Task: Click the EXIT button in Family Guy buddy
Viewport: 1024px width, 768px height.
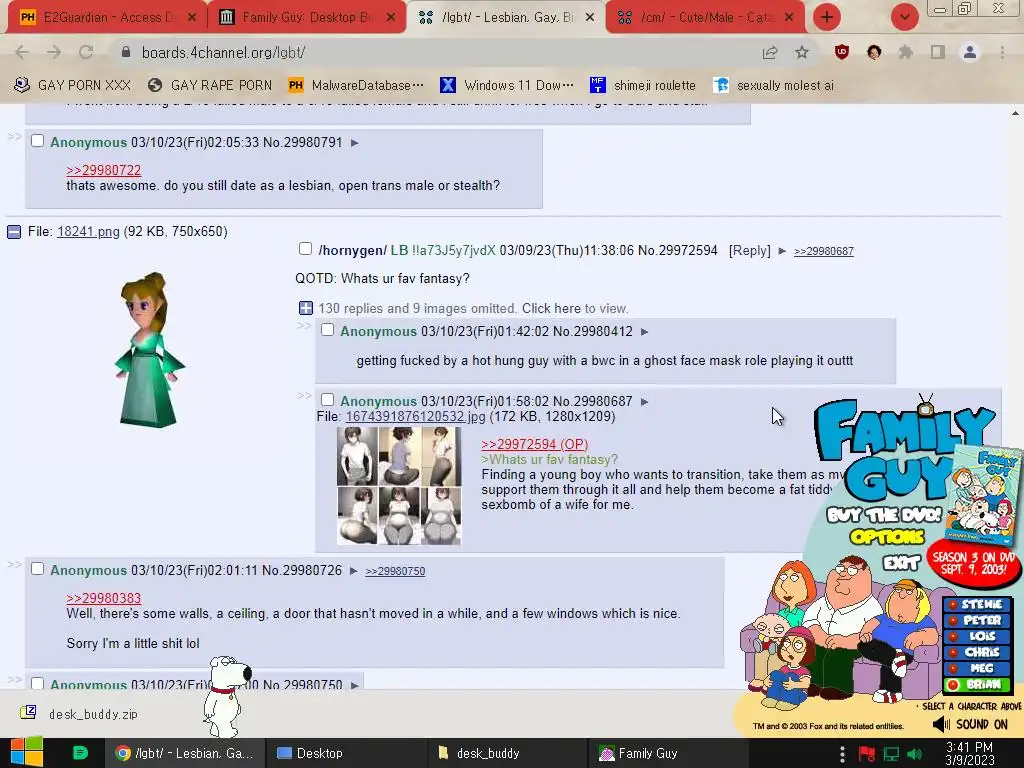Action: pyautogui.click(x=901, y=562)
